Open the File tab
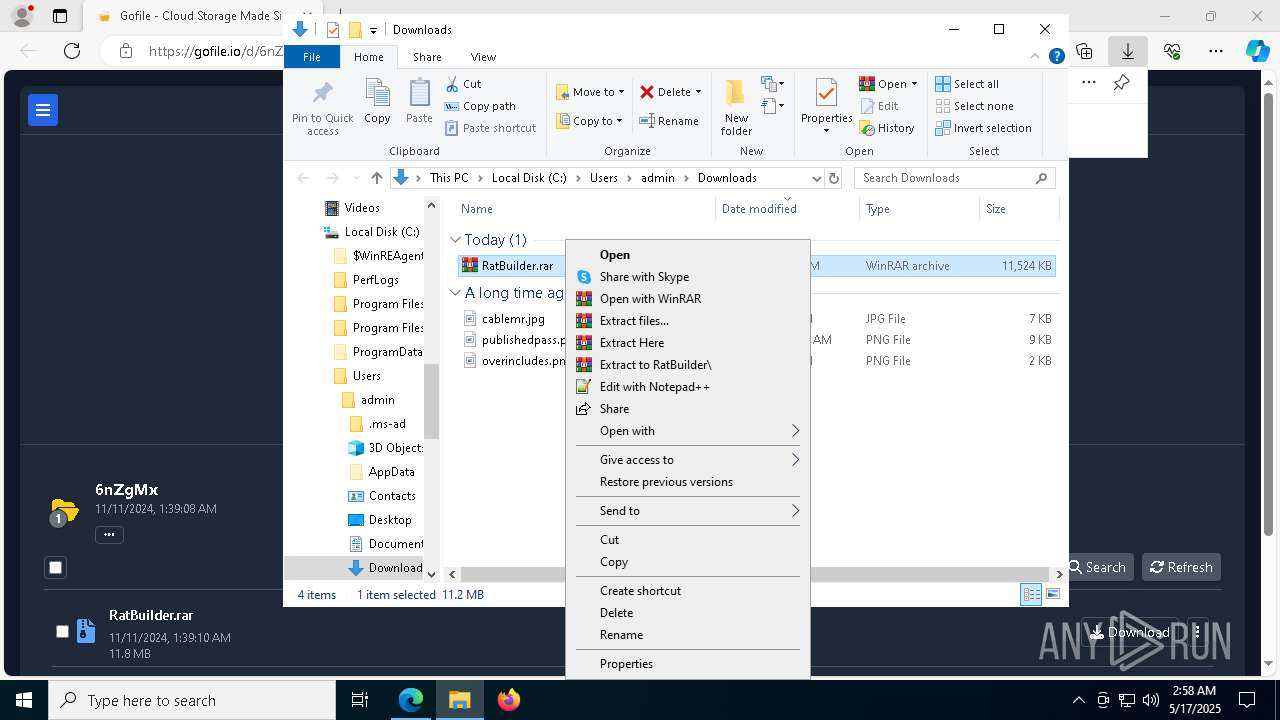Viewport: 1280px width, 720px height. point(312,57)
